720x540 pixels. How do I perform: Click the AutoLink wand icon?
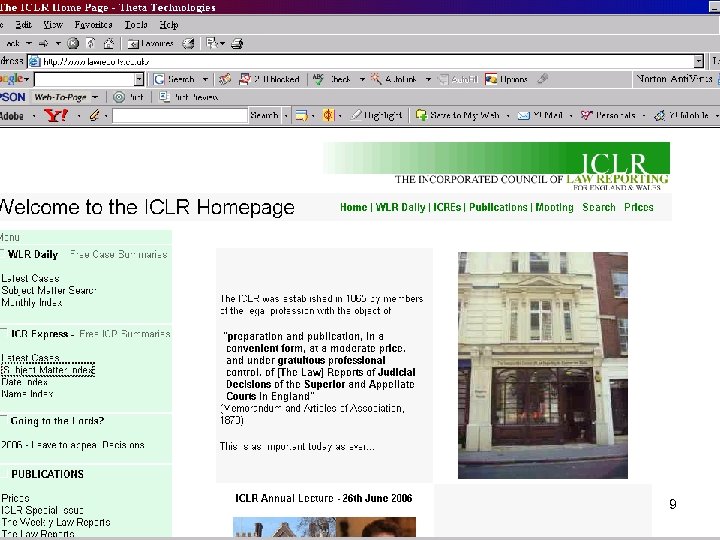click(376, 79)
